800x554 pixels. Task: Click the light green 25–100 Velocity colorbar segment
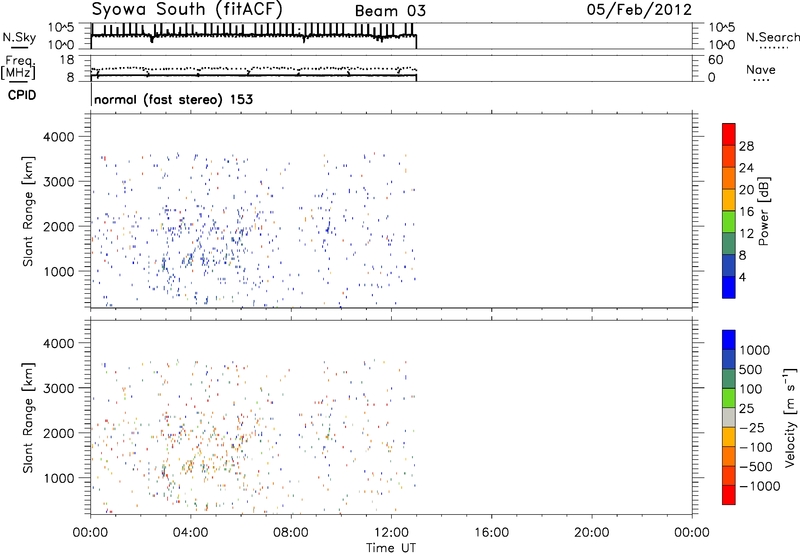click(729, 398)
